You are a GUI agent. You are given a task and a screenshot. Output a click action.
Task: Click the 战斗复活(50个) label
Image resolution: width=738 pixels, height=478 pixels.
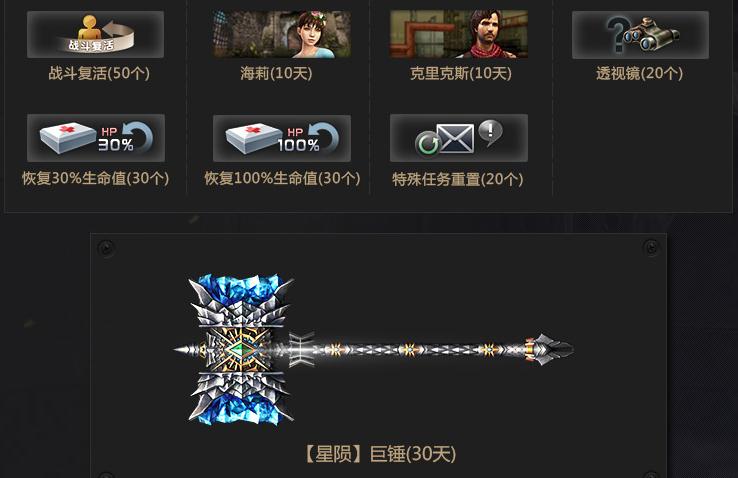point(99,73)
